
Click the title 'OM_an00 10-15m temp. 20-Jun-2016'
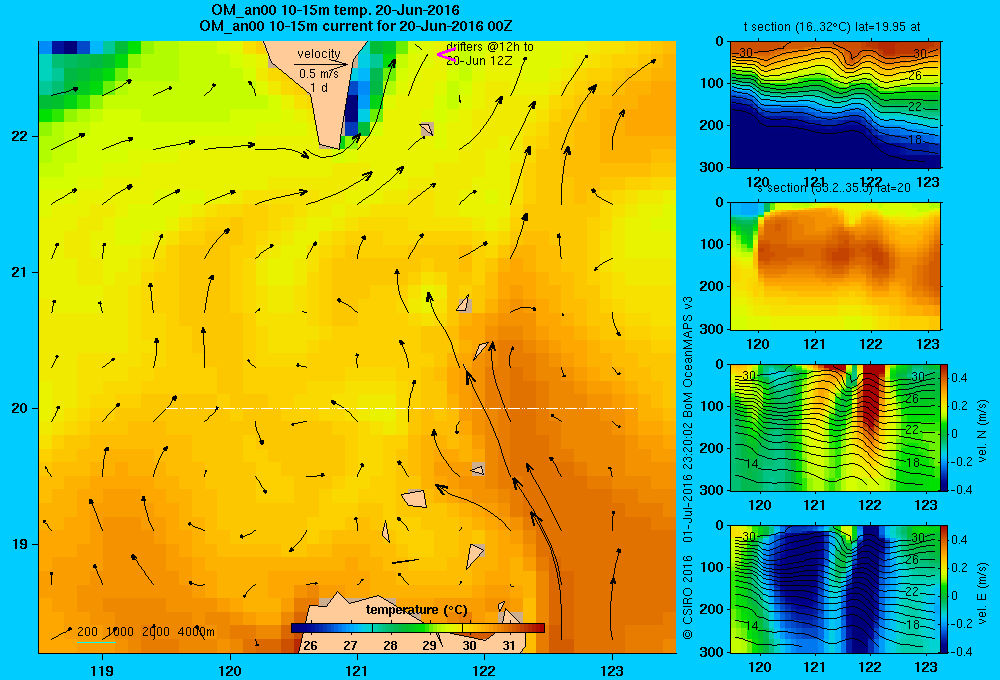click(x=335, y=10)
